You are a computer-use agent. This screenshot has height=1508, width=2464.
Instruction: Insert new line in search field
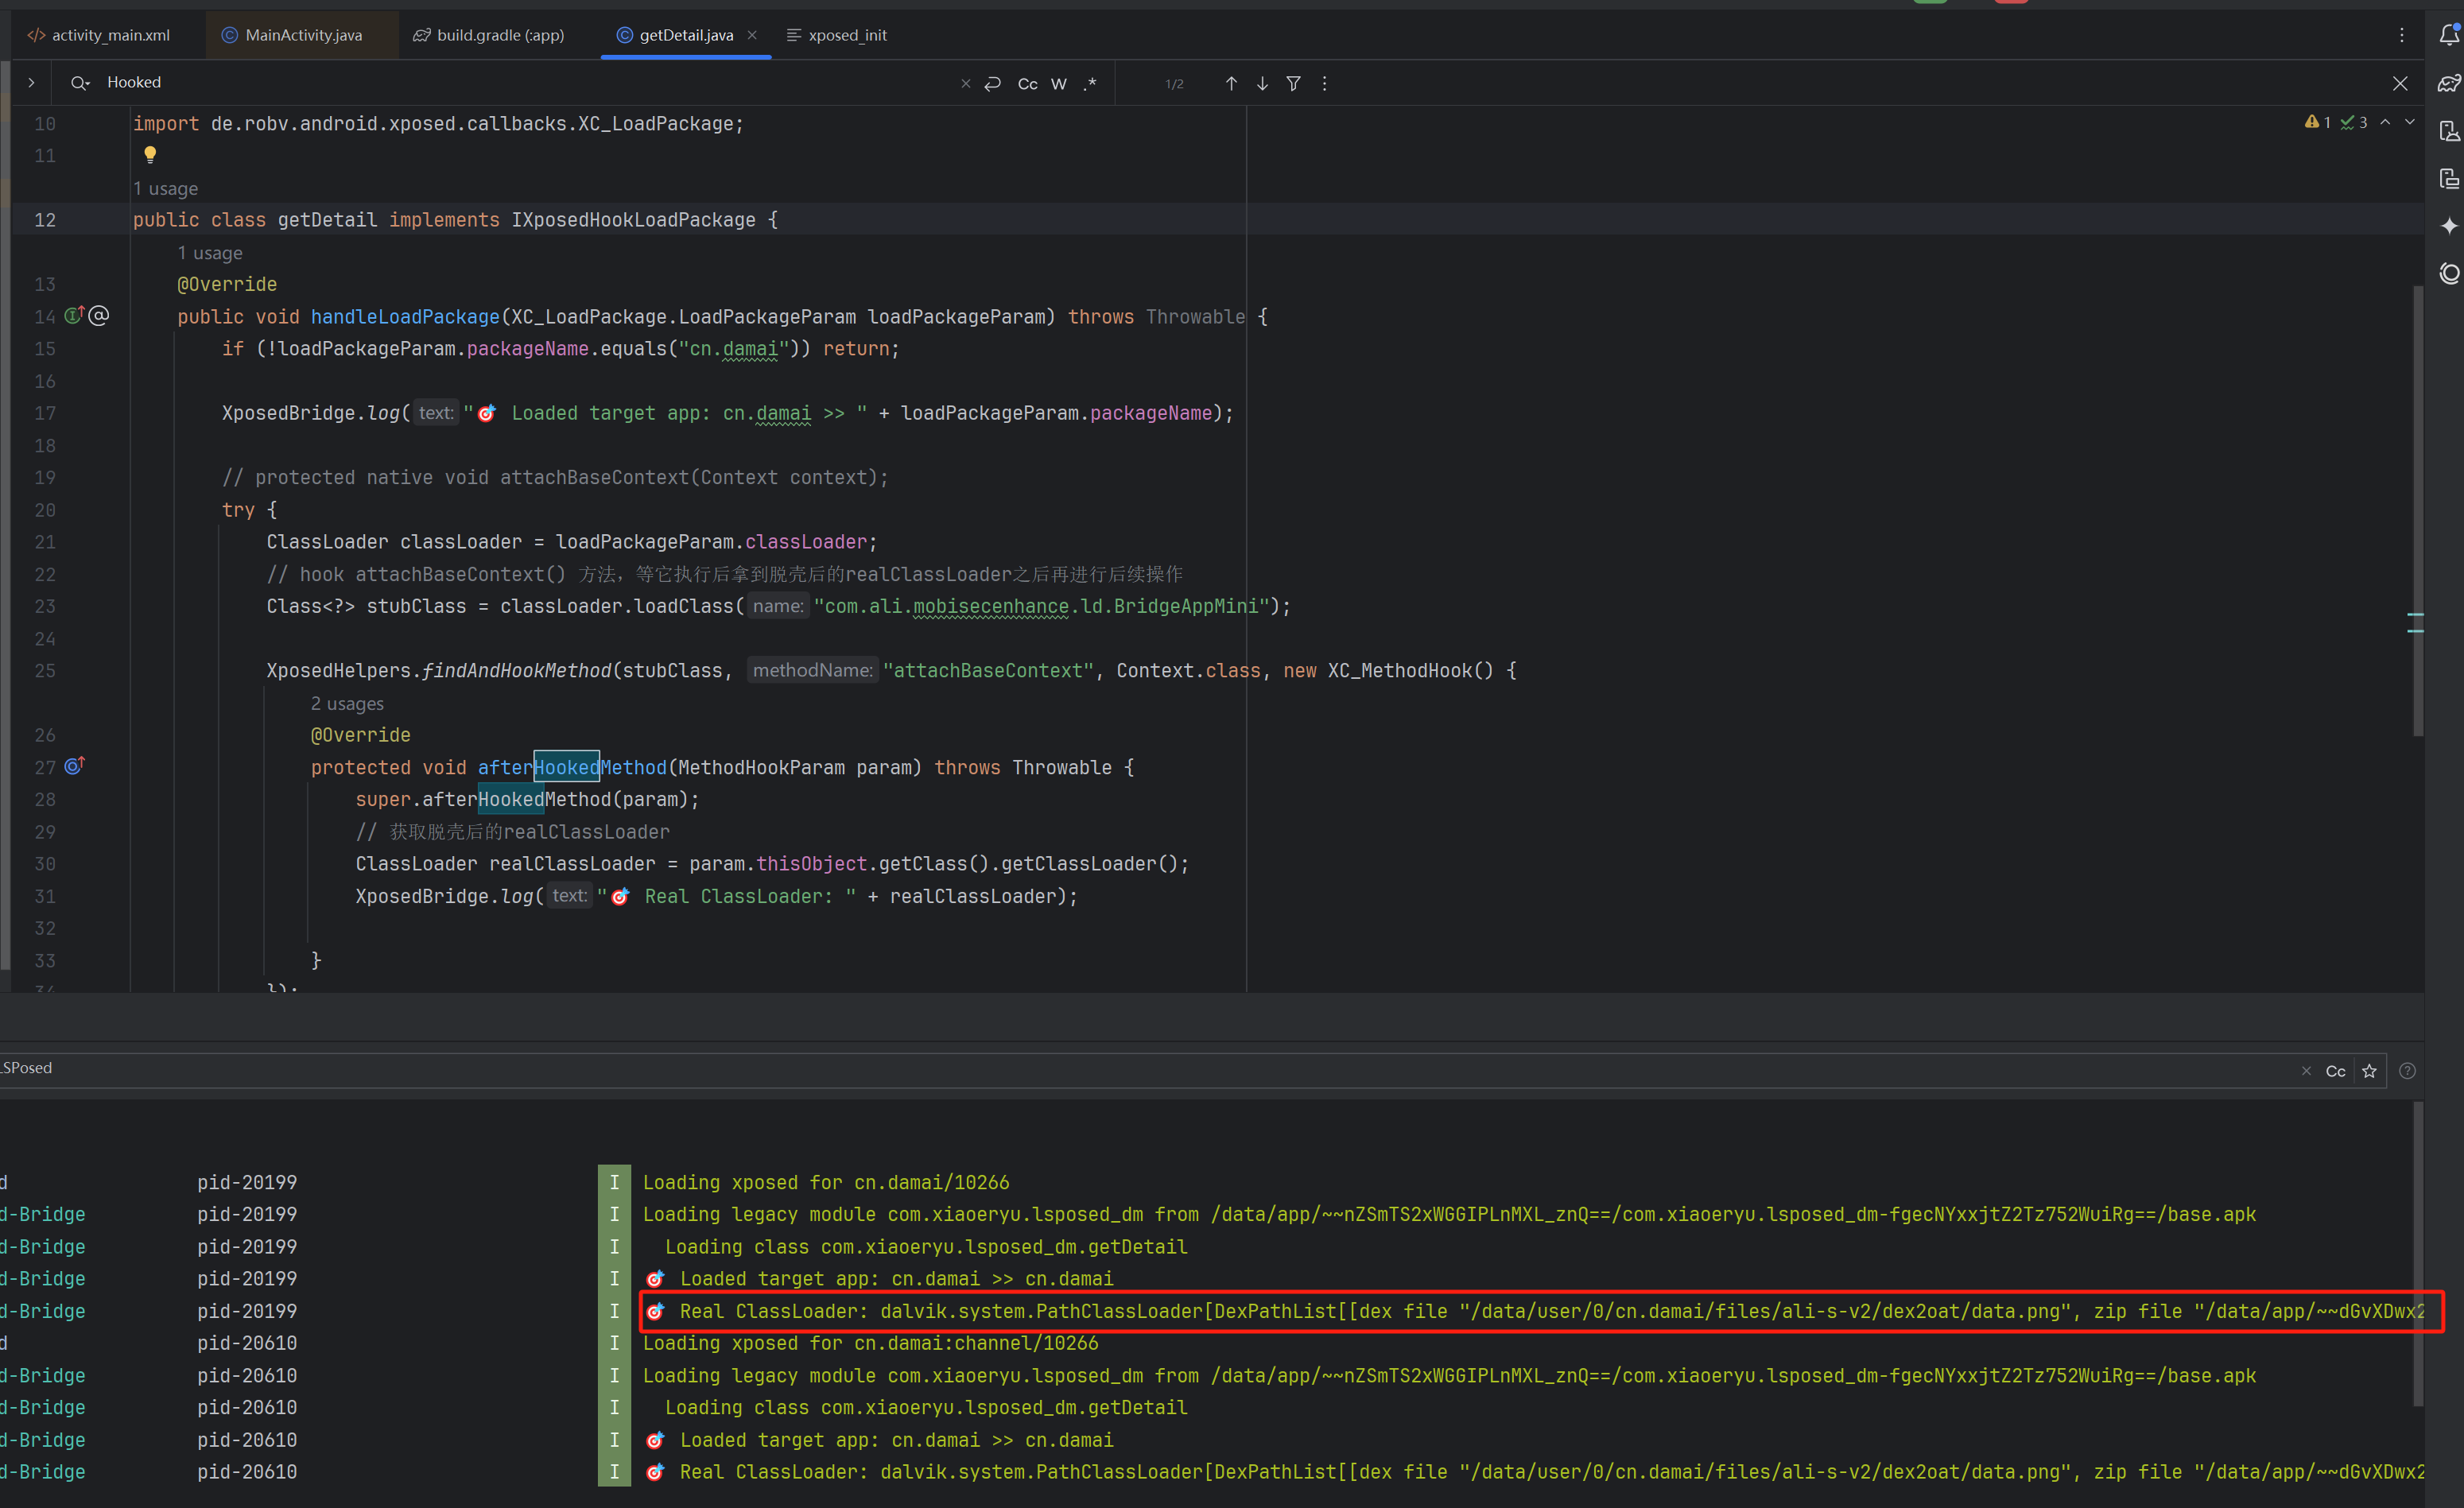[993, 84]
